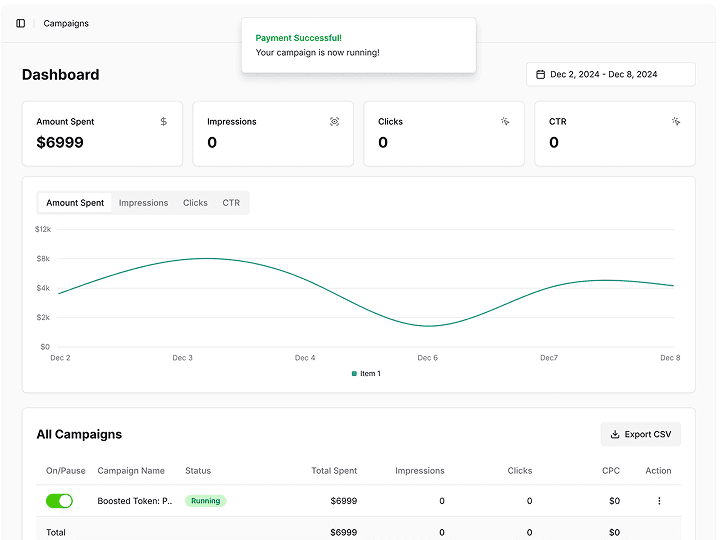
Task: Open the three-dot action menu for campaign
Action: [659, 501]
